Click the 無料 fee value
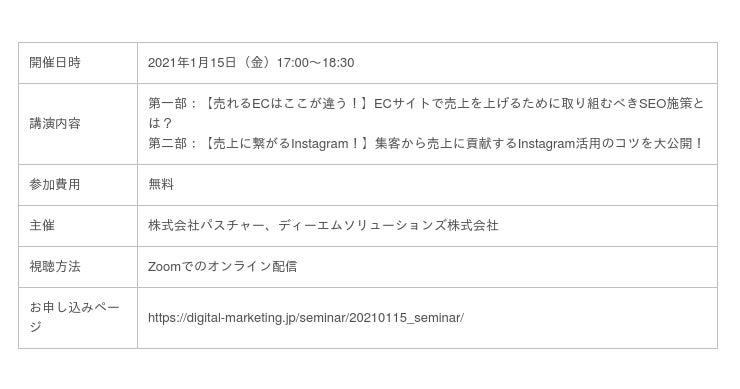The height and width of the screenshot is (389, 740). tap(161, 185)
